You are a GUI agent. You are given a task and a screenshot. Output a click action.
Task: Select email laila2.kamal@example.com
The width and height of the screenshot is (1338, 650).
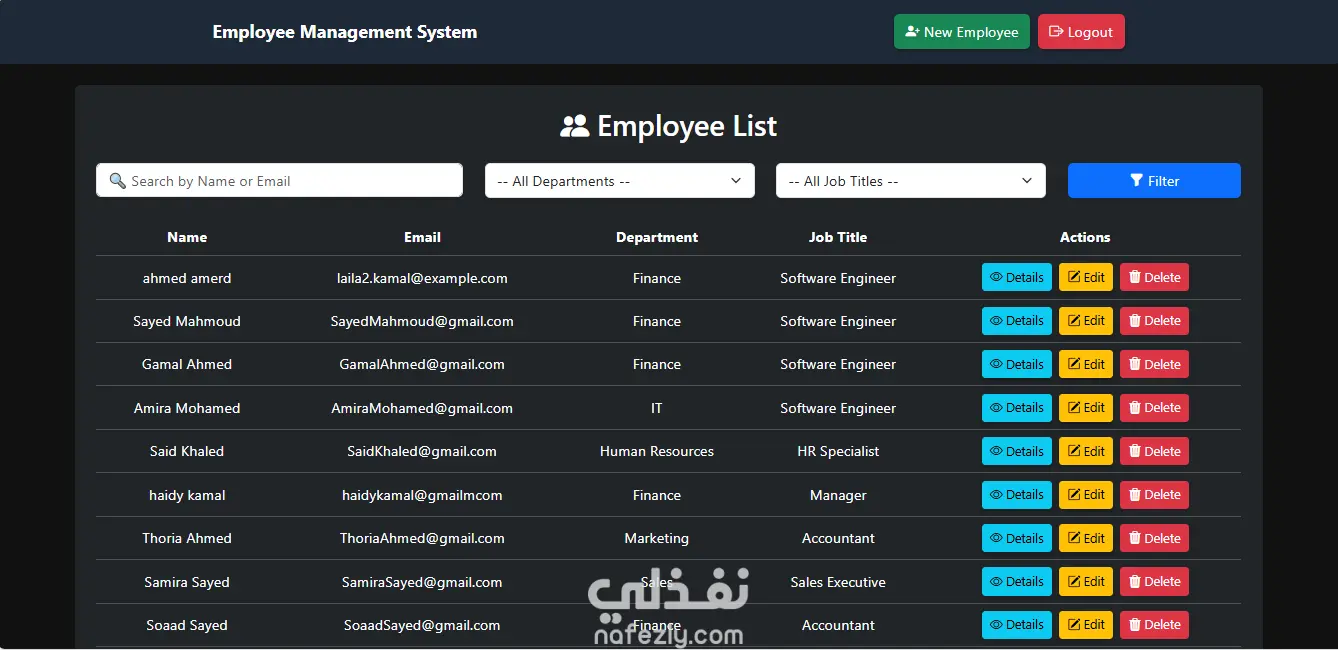click(422, 278)
